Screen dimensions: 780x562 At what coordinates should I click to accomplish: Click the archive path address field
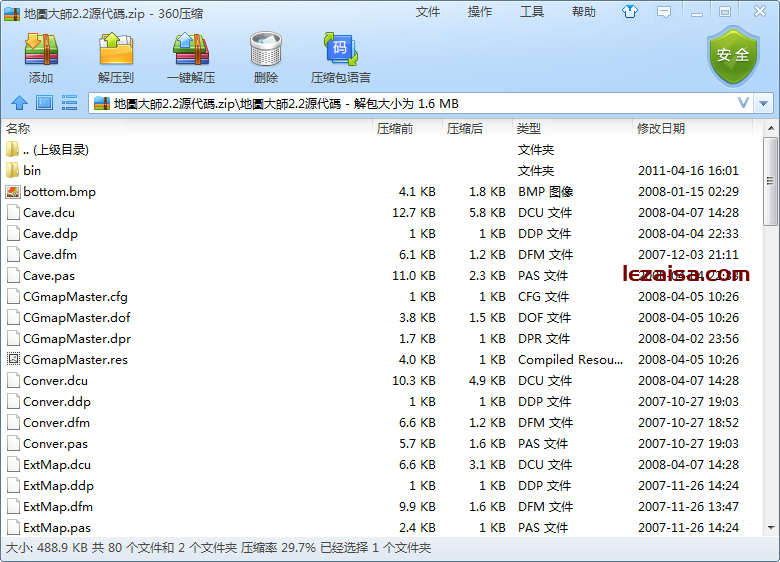point(420,103)
